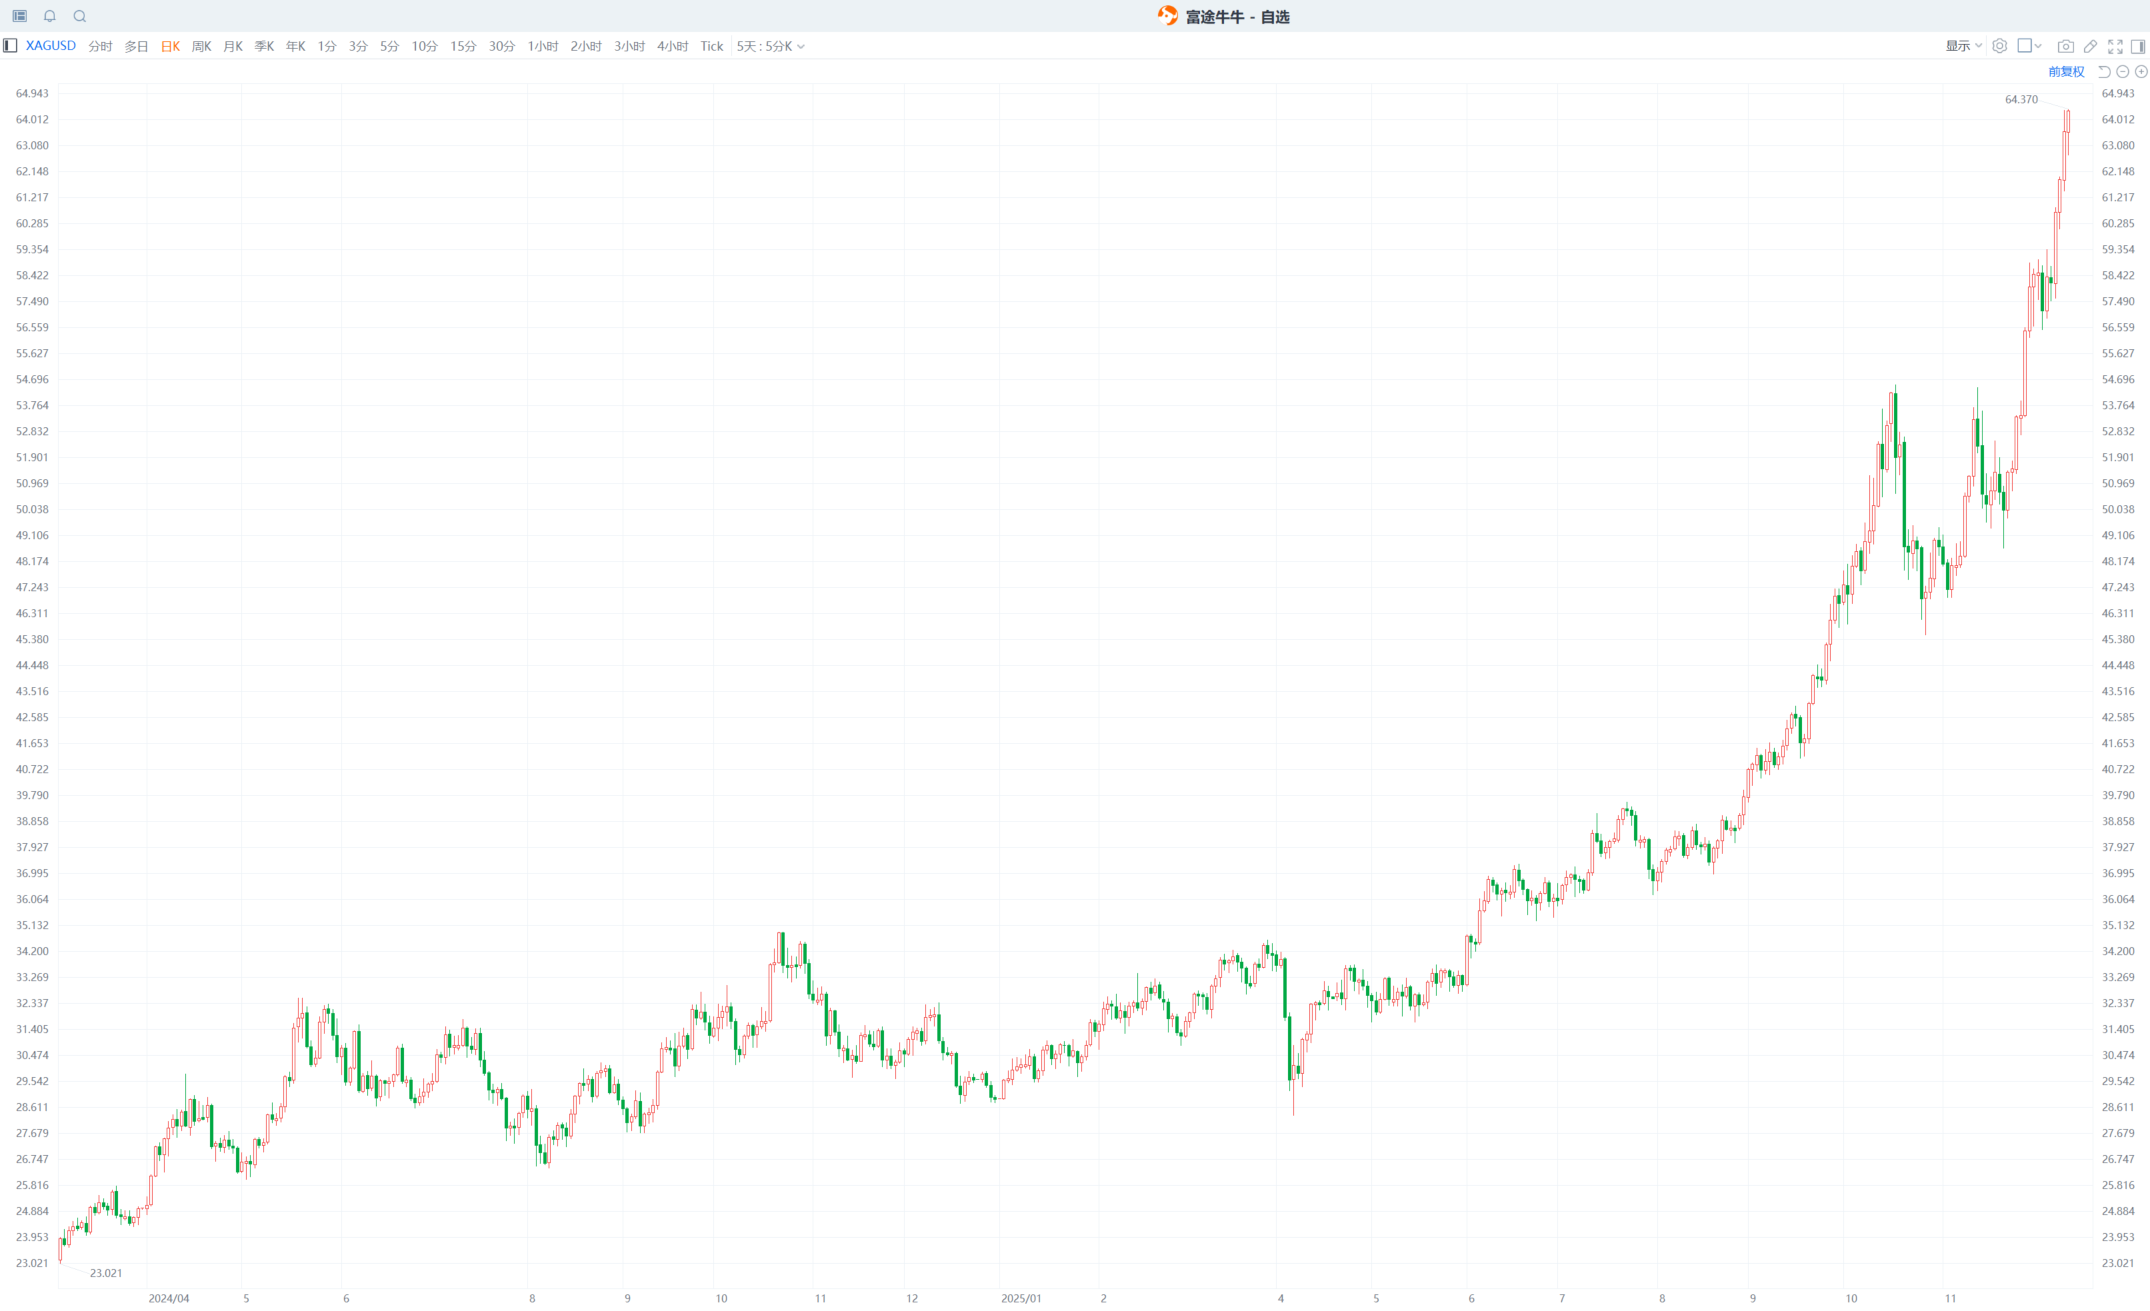The width and height of the screenshot is (2150, 1311).
Task: Take a chart screenshot with camera icon
Action: point(2065,46)
